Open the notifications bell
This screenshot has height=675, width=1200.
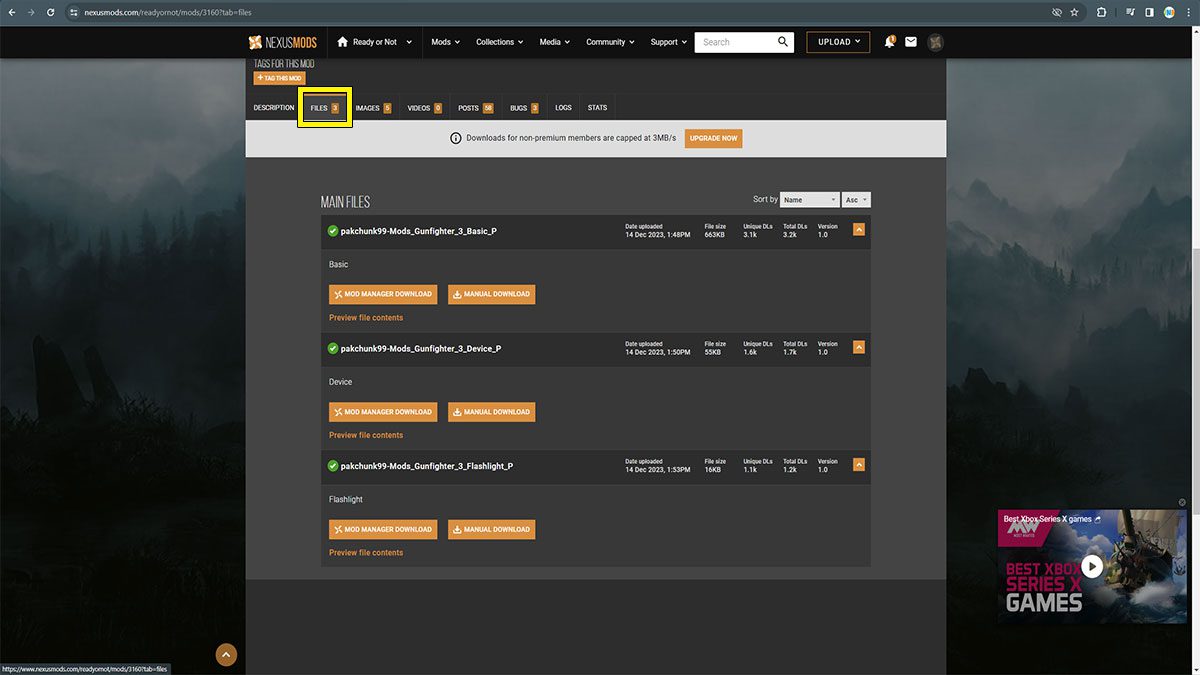click(889, 42)
